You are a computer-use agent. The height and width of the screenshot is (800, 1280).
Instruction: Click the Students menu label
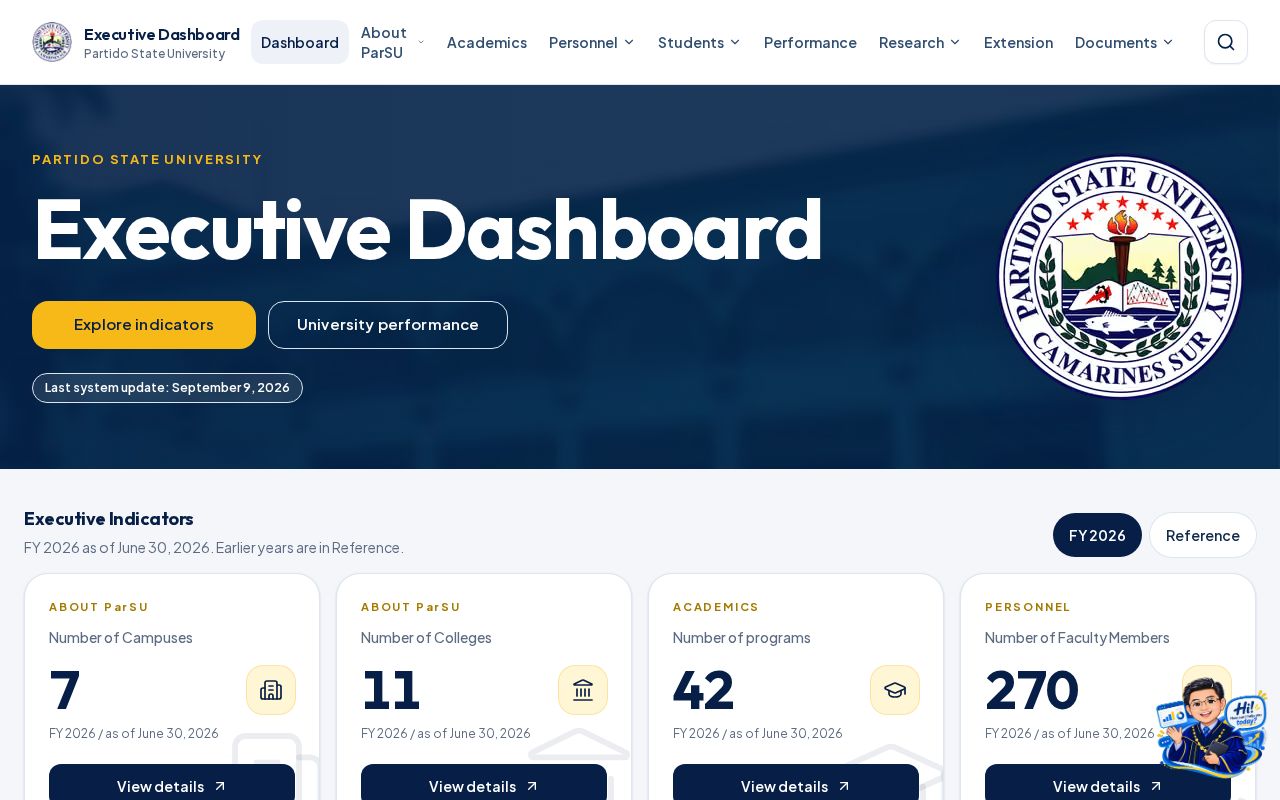pyautogui.click(x=691, y=42)
